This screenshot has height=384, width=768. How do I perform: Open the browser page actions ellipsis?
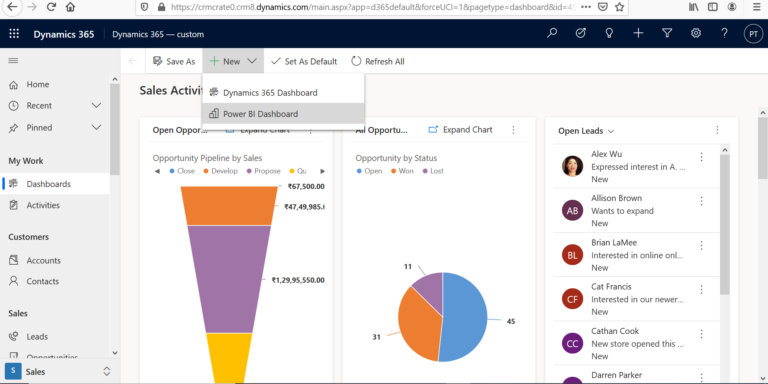pyautogui.click(x=586, y=7)
